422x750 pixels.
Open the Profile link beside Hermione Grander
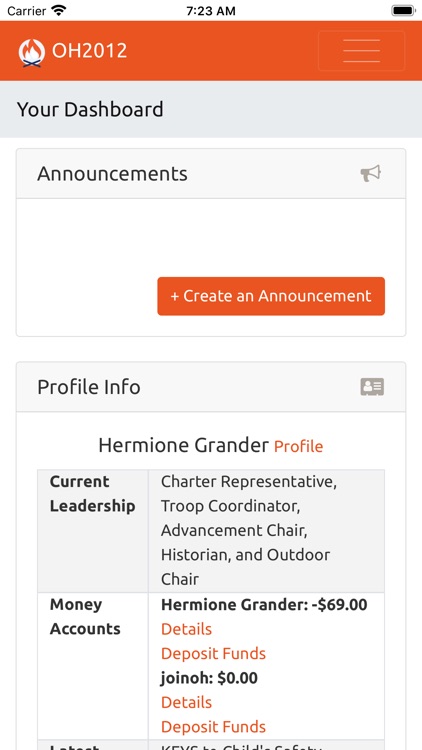[299, 446]
